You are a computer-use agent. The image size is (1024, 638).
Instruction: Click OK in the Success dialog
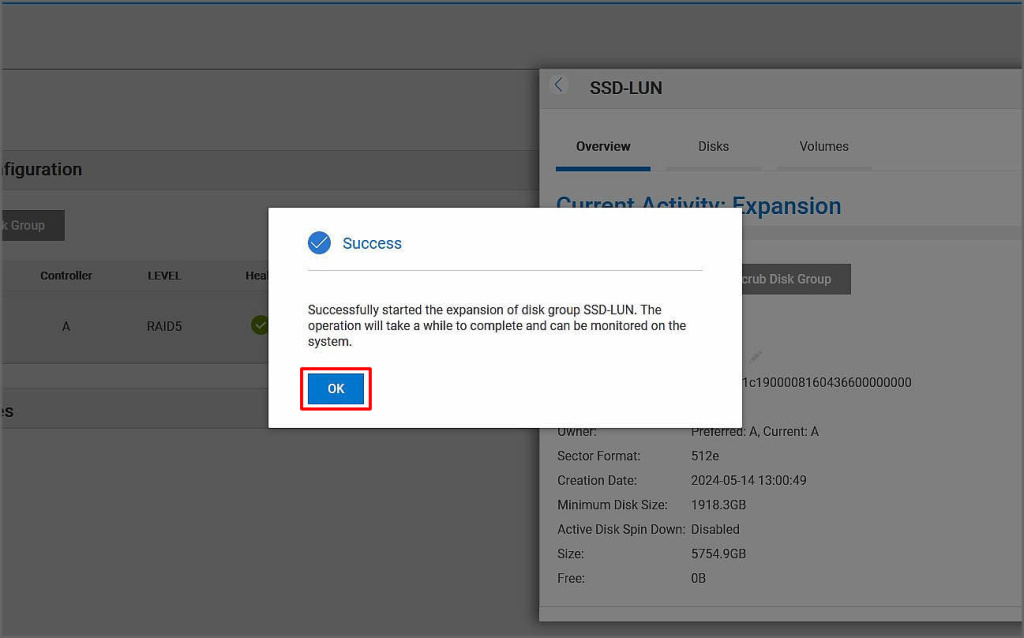336,389
